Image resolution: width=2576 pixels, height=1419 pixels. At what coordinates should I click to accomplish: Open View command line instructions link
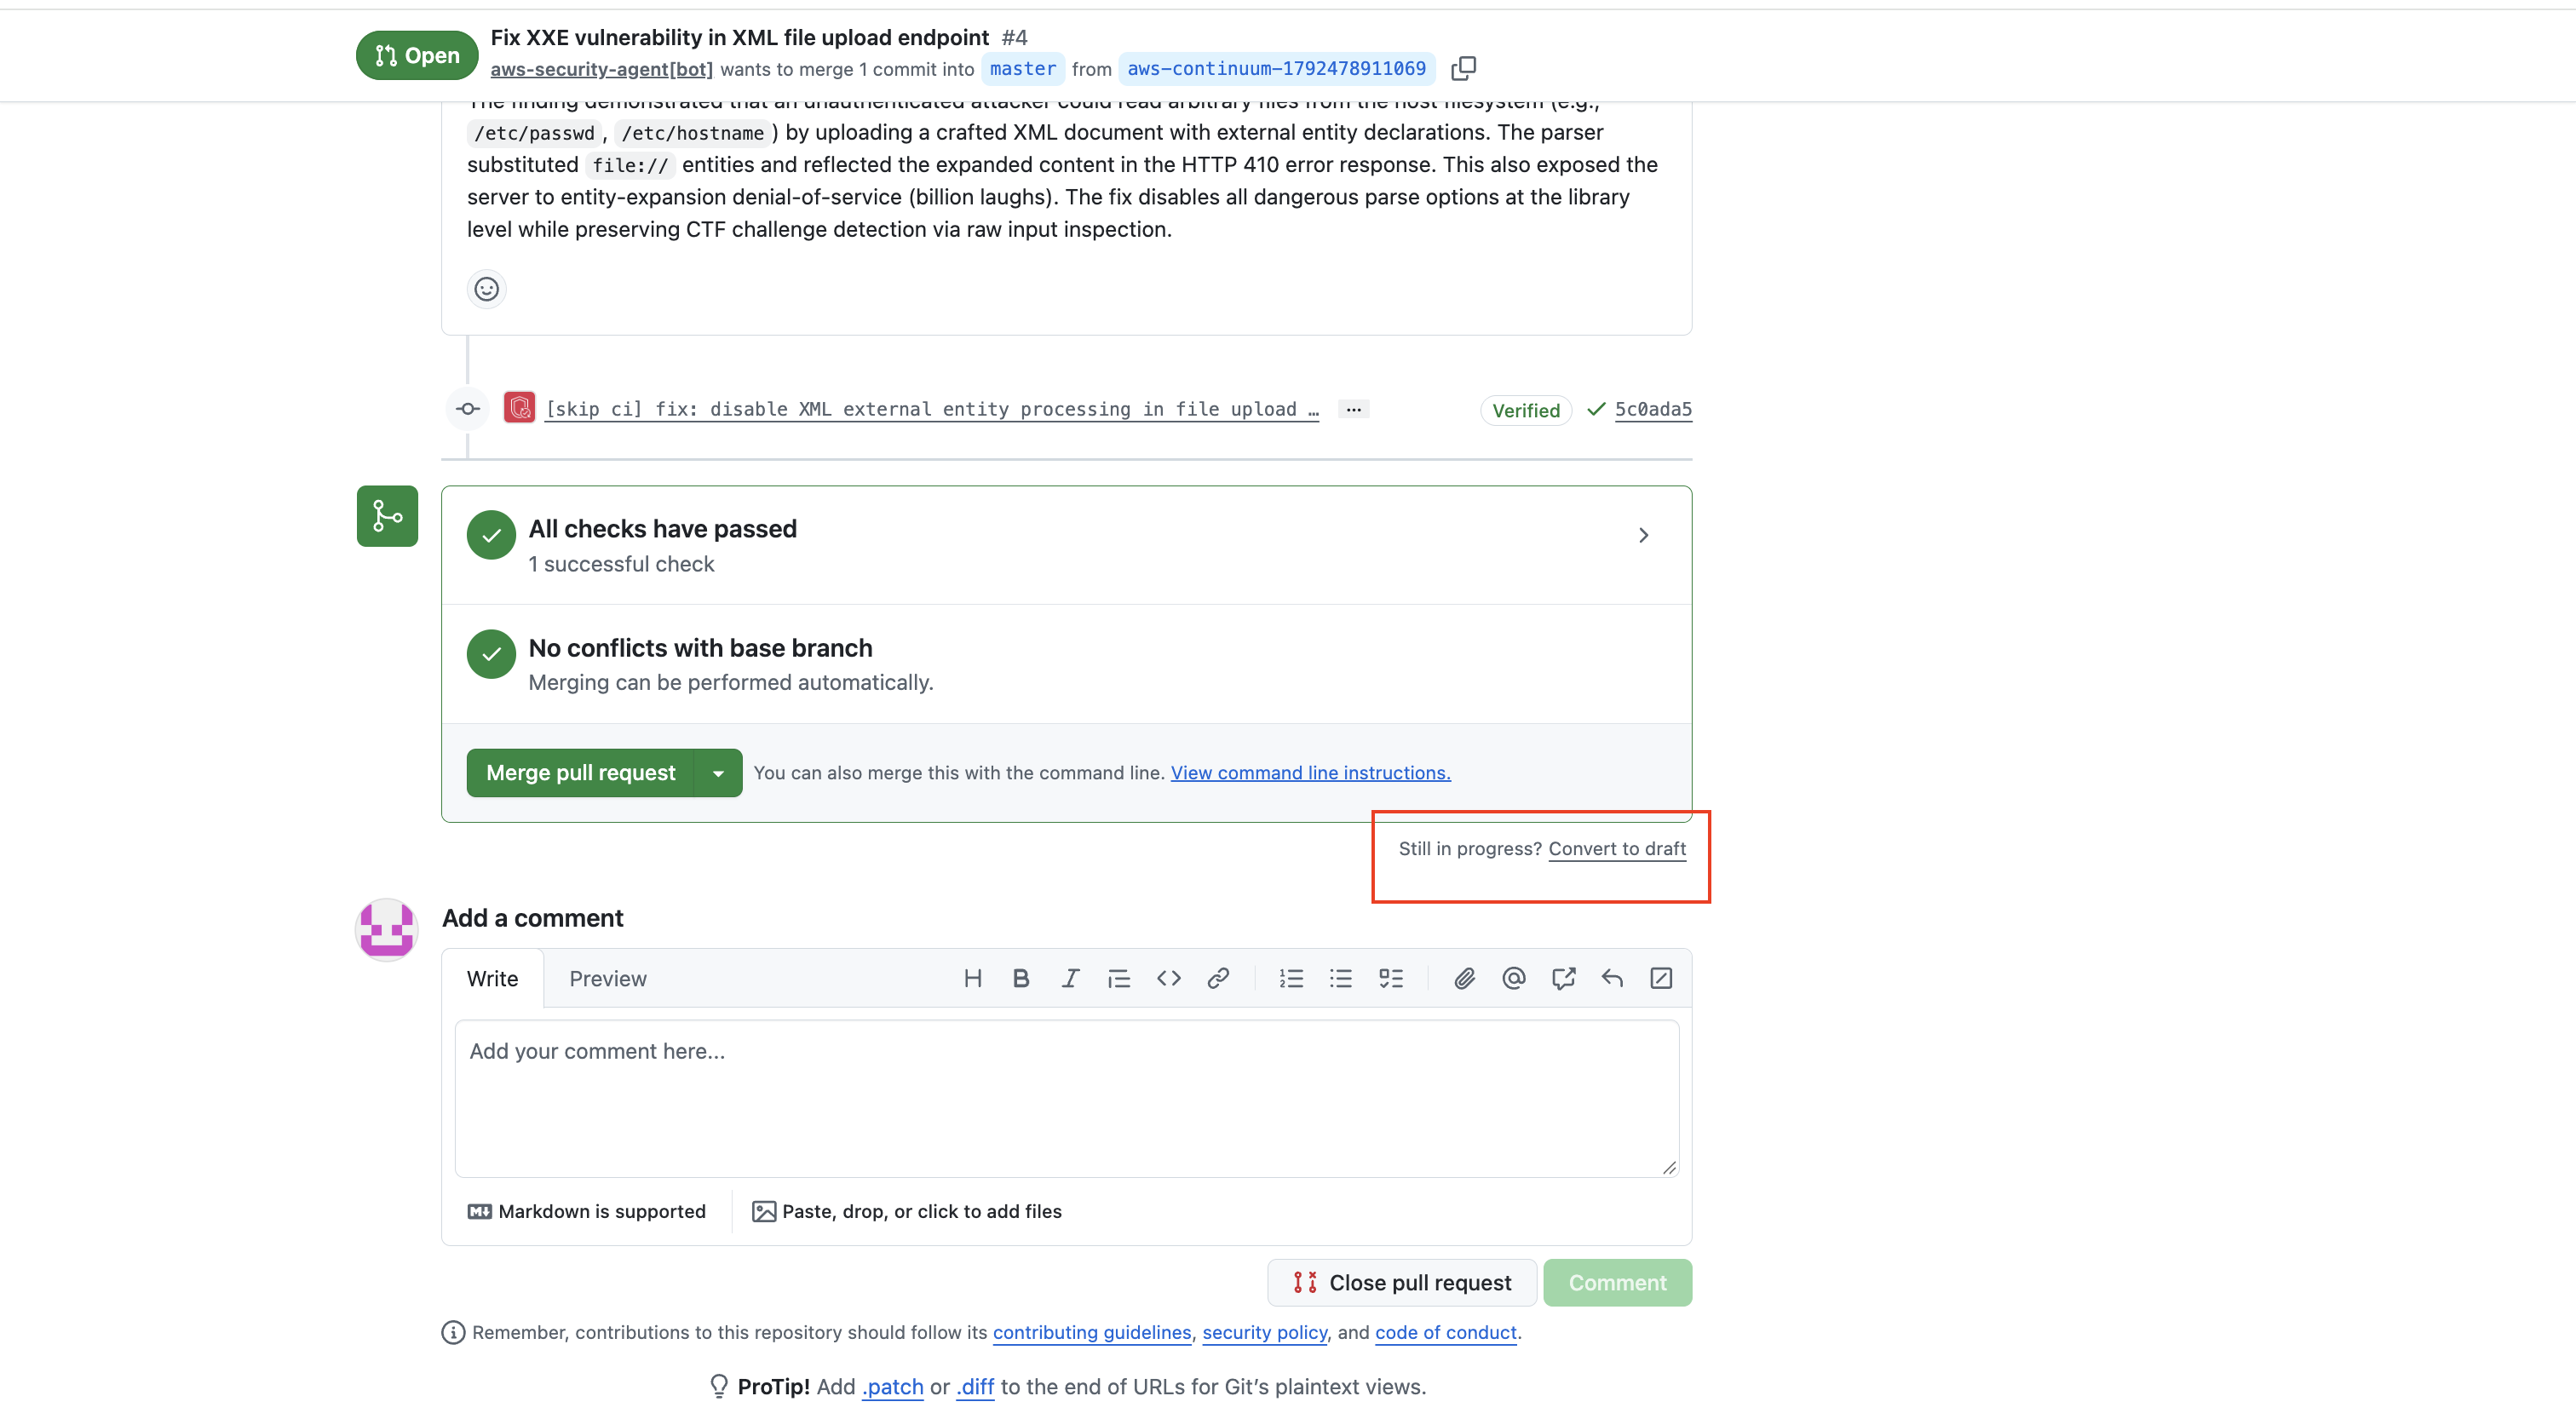(x=1310, y=773)
